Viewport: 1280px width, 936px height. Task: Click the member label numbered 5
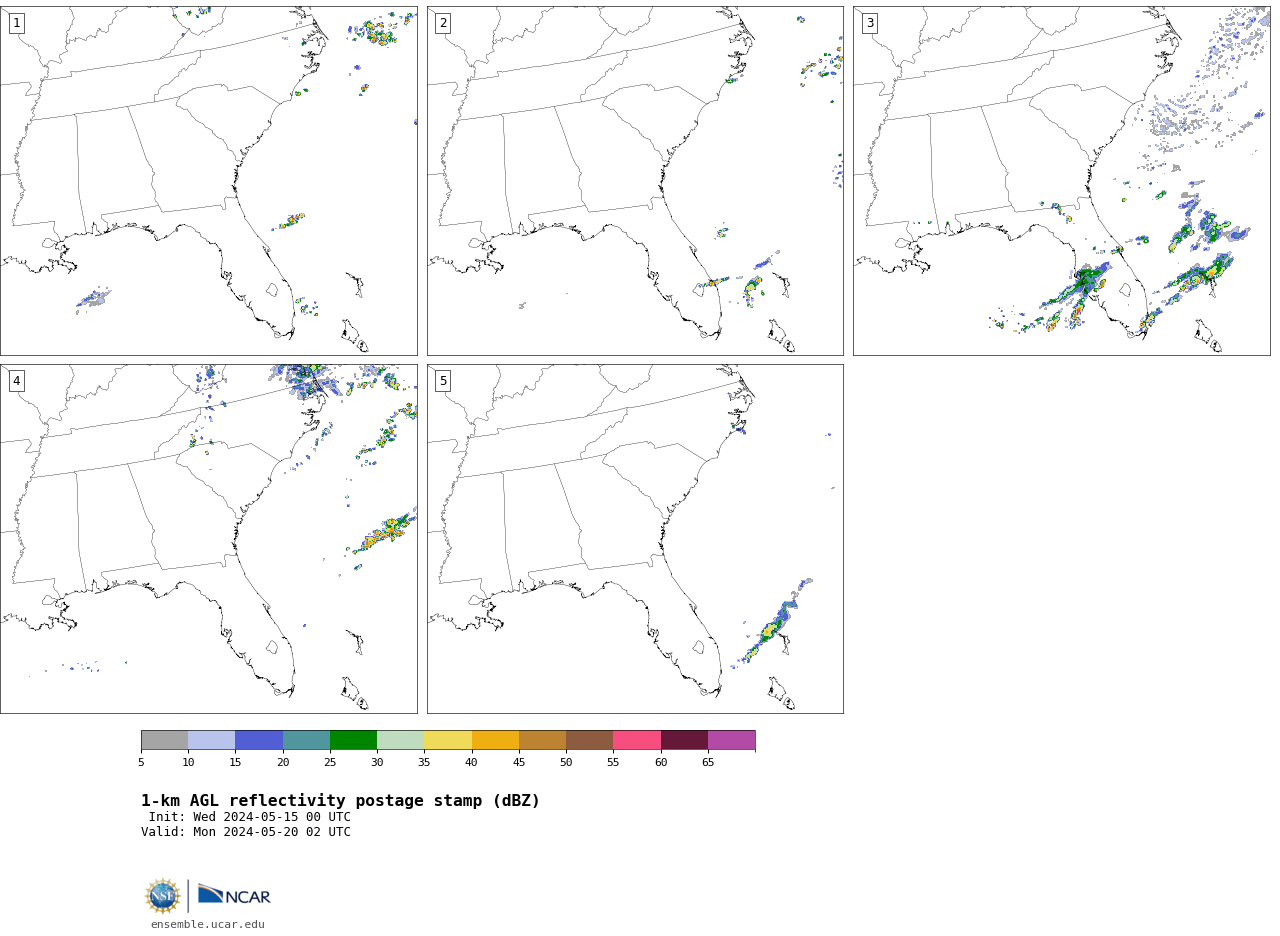tap(443, 381)
